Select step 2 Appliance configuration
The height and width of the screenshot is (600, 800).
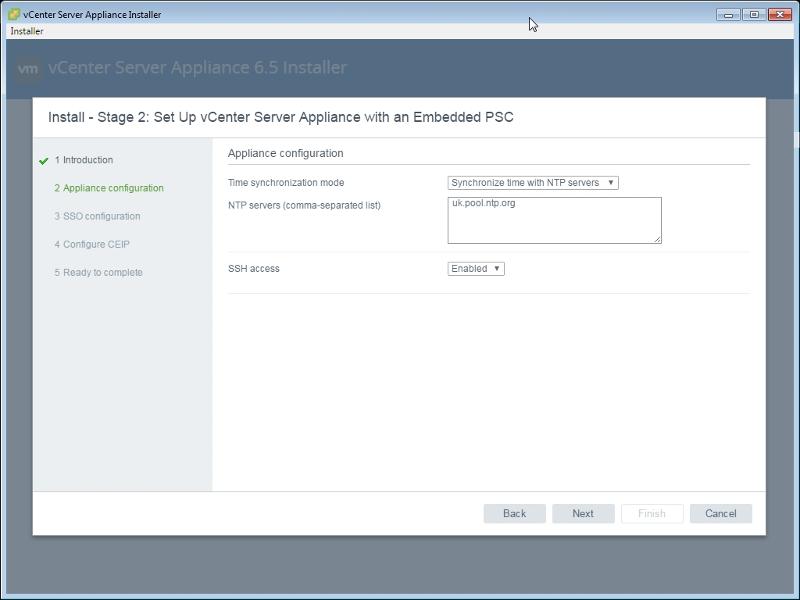click(109, 188)
